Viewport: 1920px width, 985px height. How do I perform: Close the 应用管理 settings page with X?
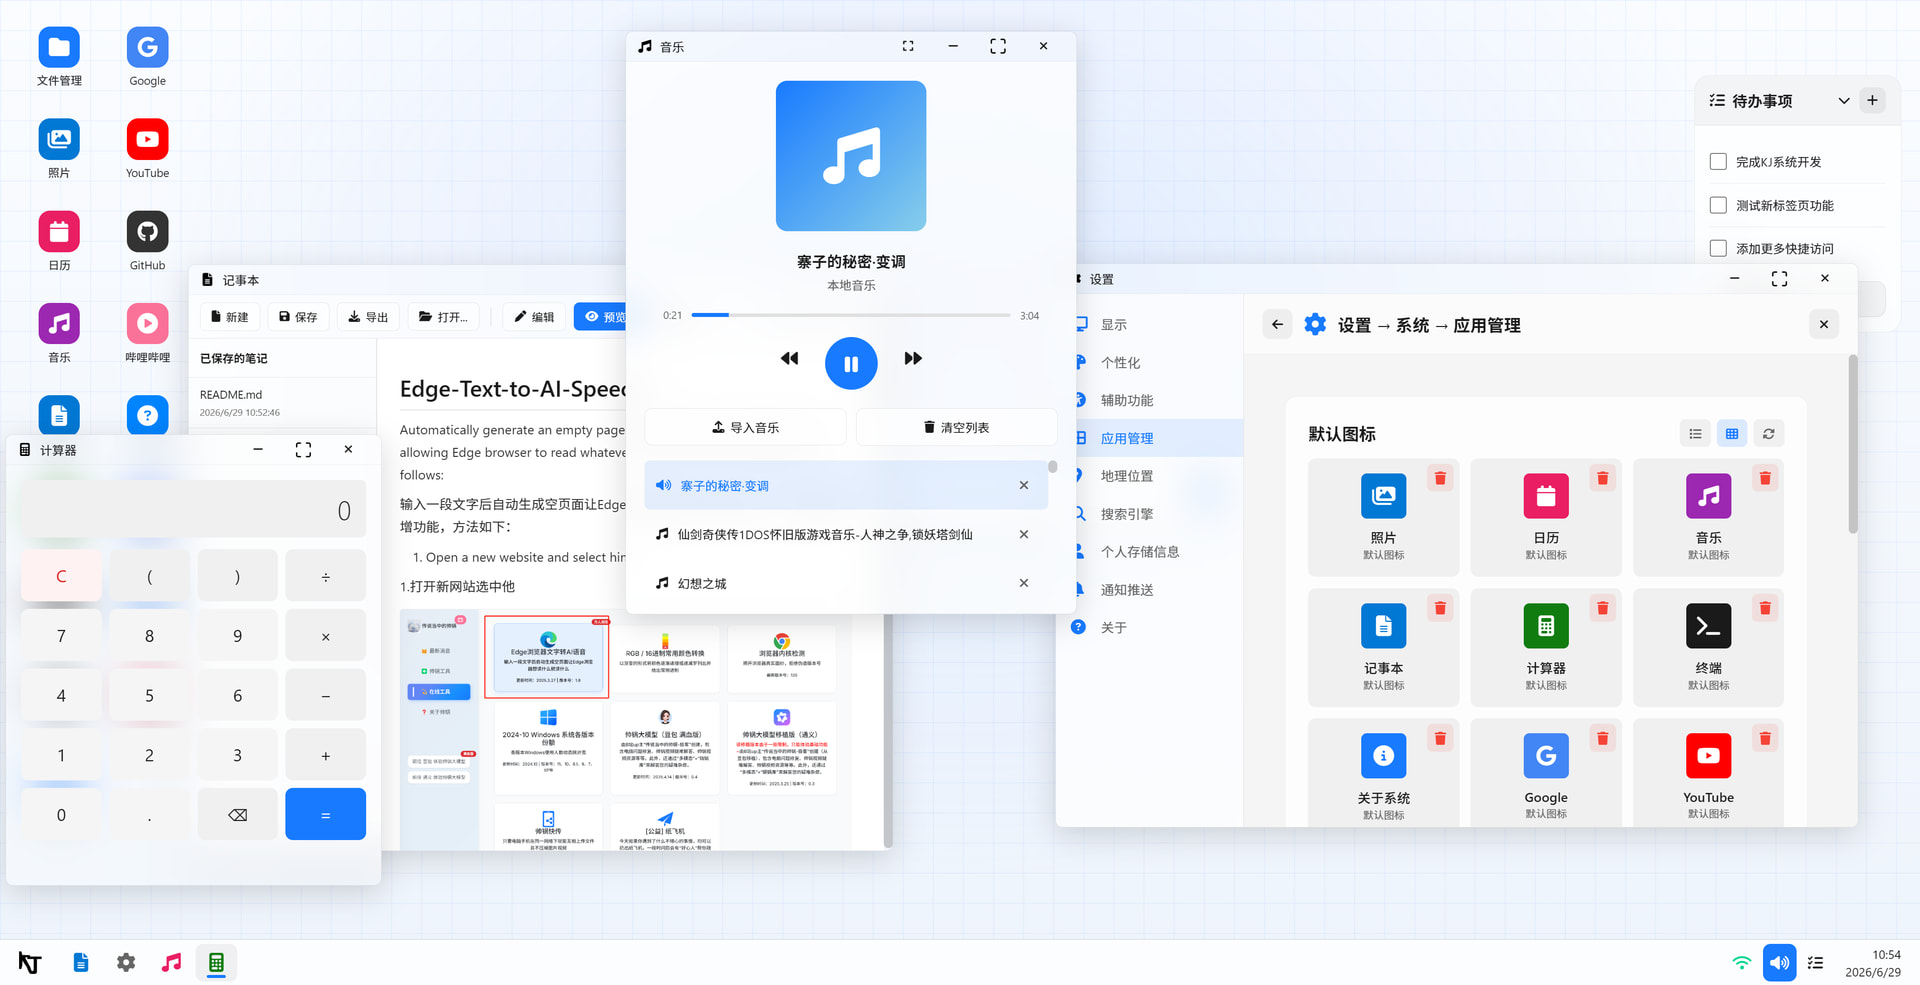tap(1823, 324)
